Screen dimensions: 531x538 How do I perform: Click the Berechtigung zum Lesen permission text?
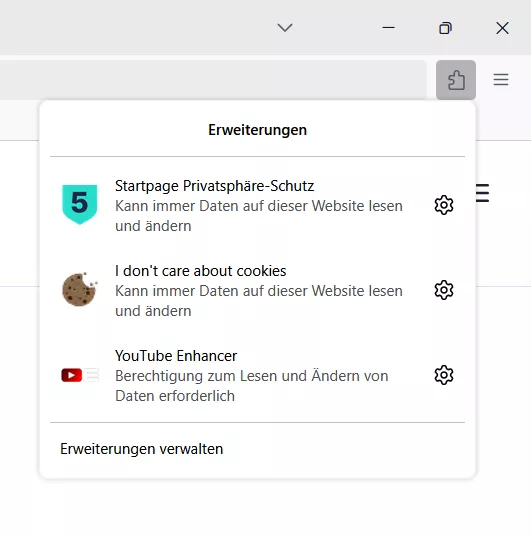click(251, 386)
